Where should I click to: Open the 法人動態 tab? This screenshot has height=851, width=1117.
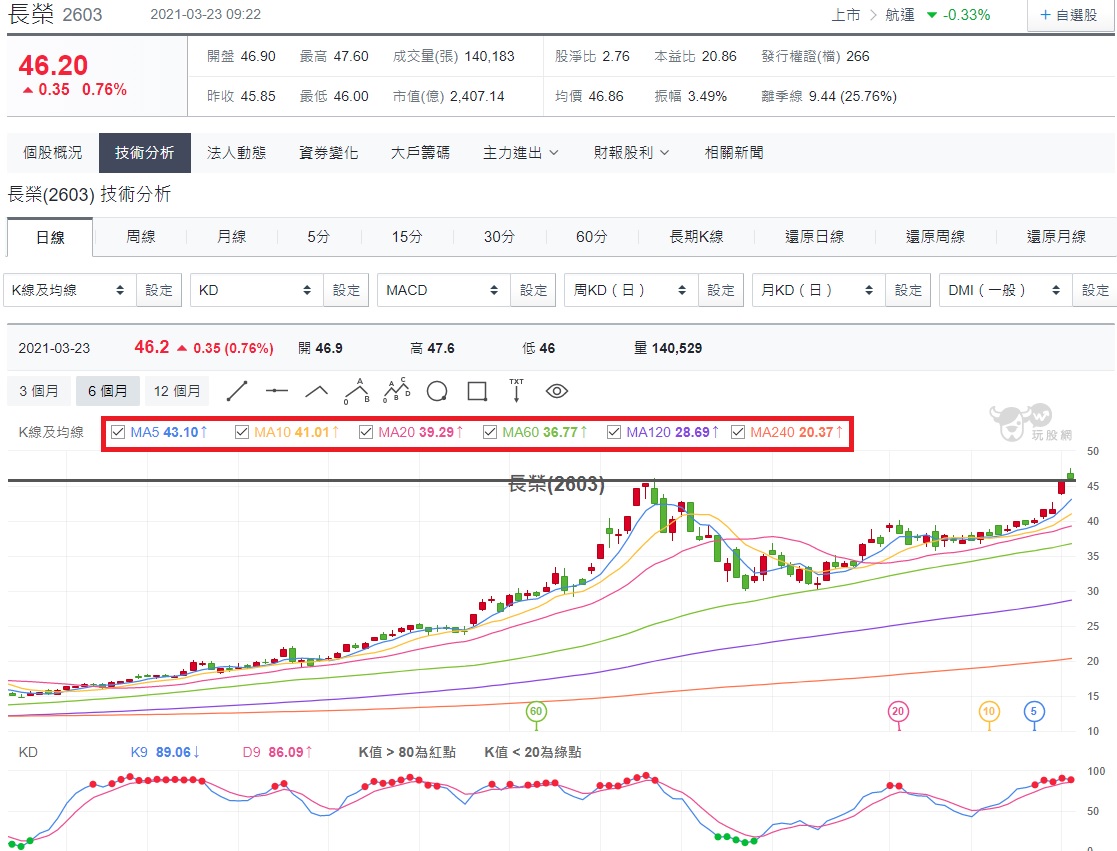click(x=237, y=152)
